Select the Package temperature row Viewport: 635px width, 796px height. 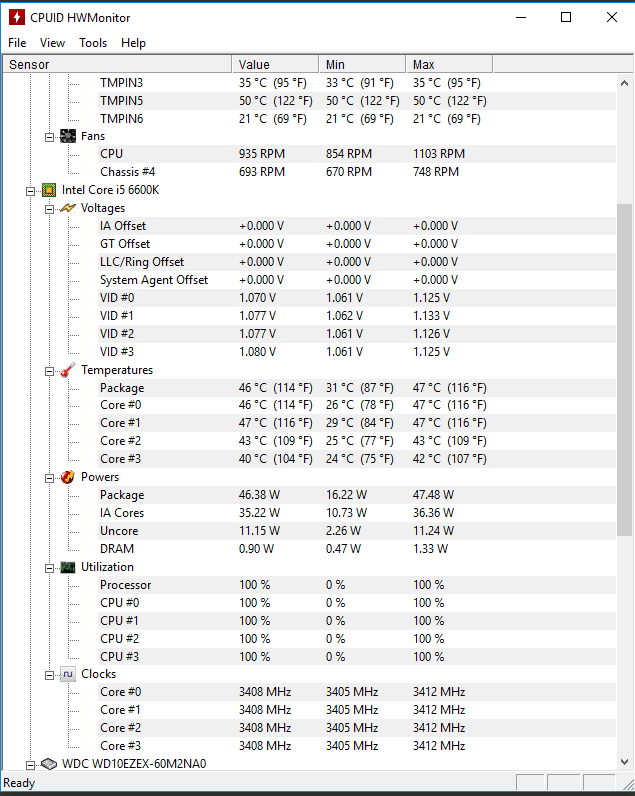coord(122,388)
